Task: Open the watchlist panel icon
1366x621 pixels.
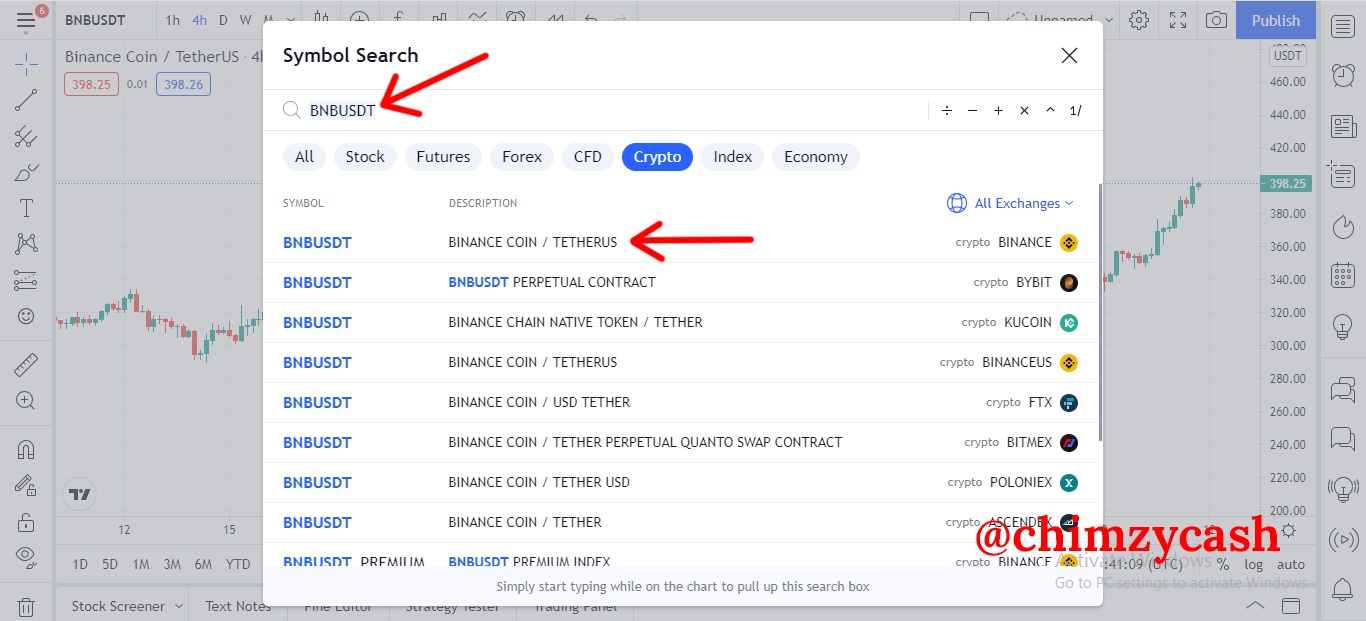Action: 1343,26
